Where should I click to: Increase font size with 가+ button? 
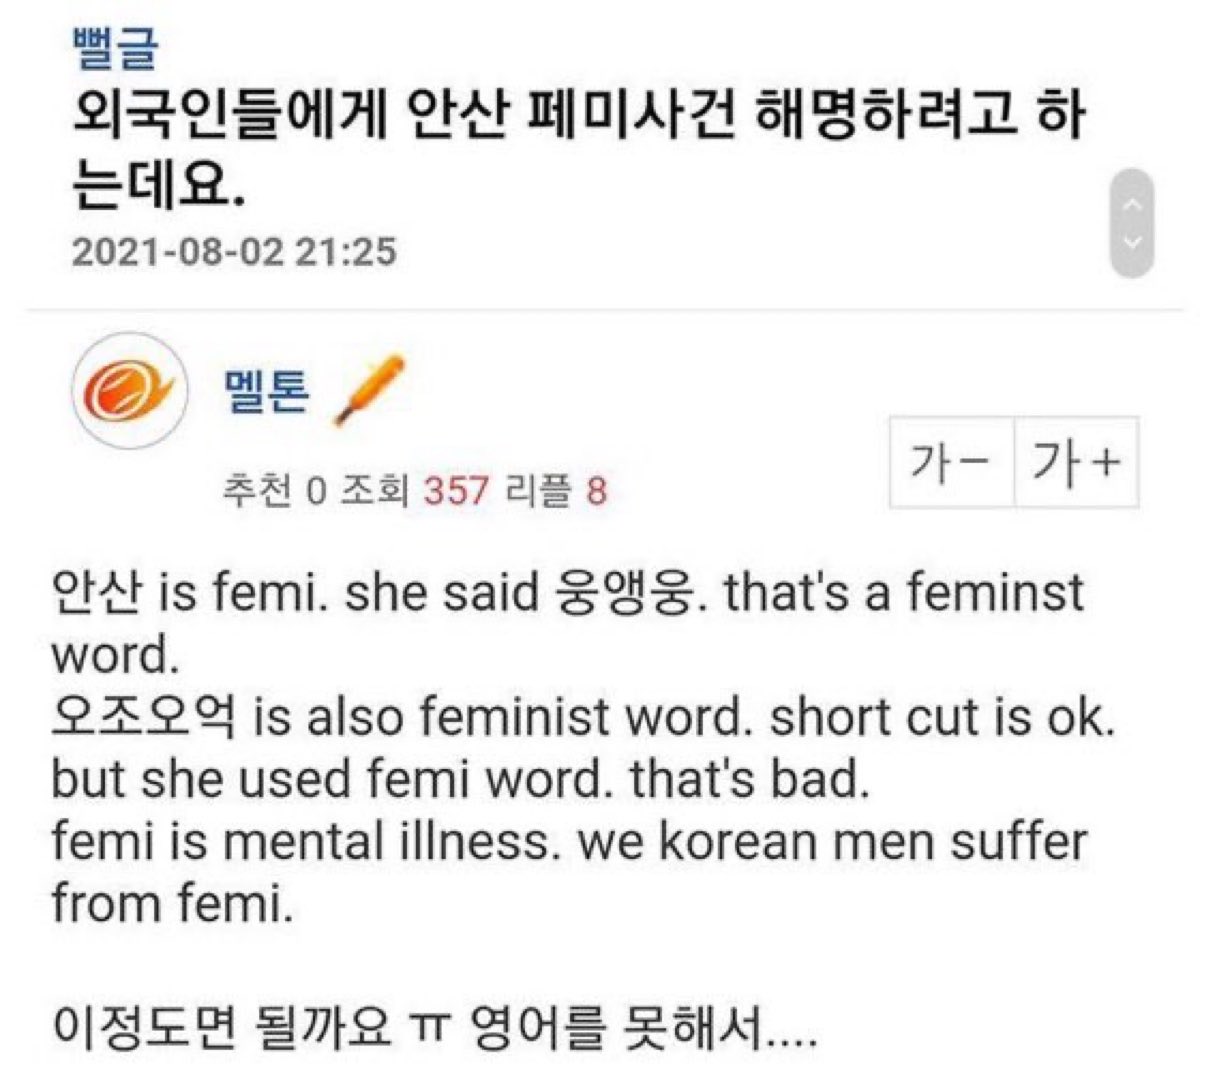click(x=1076, y=462)
